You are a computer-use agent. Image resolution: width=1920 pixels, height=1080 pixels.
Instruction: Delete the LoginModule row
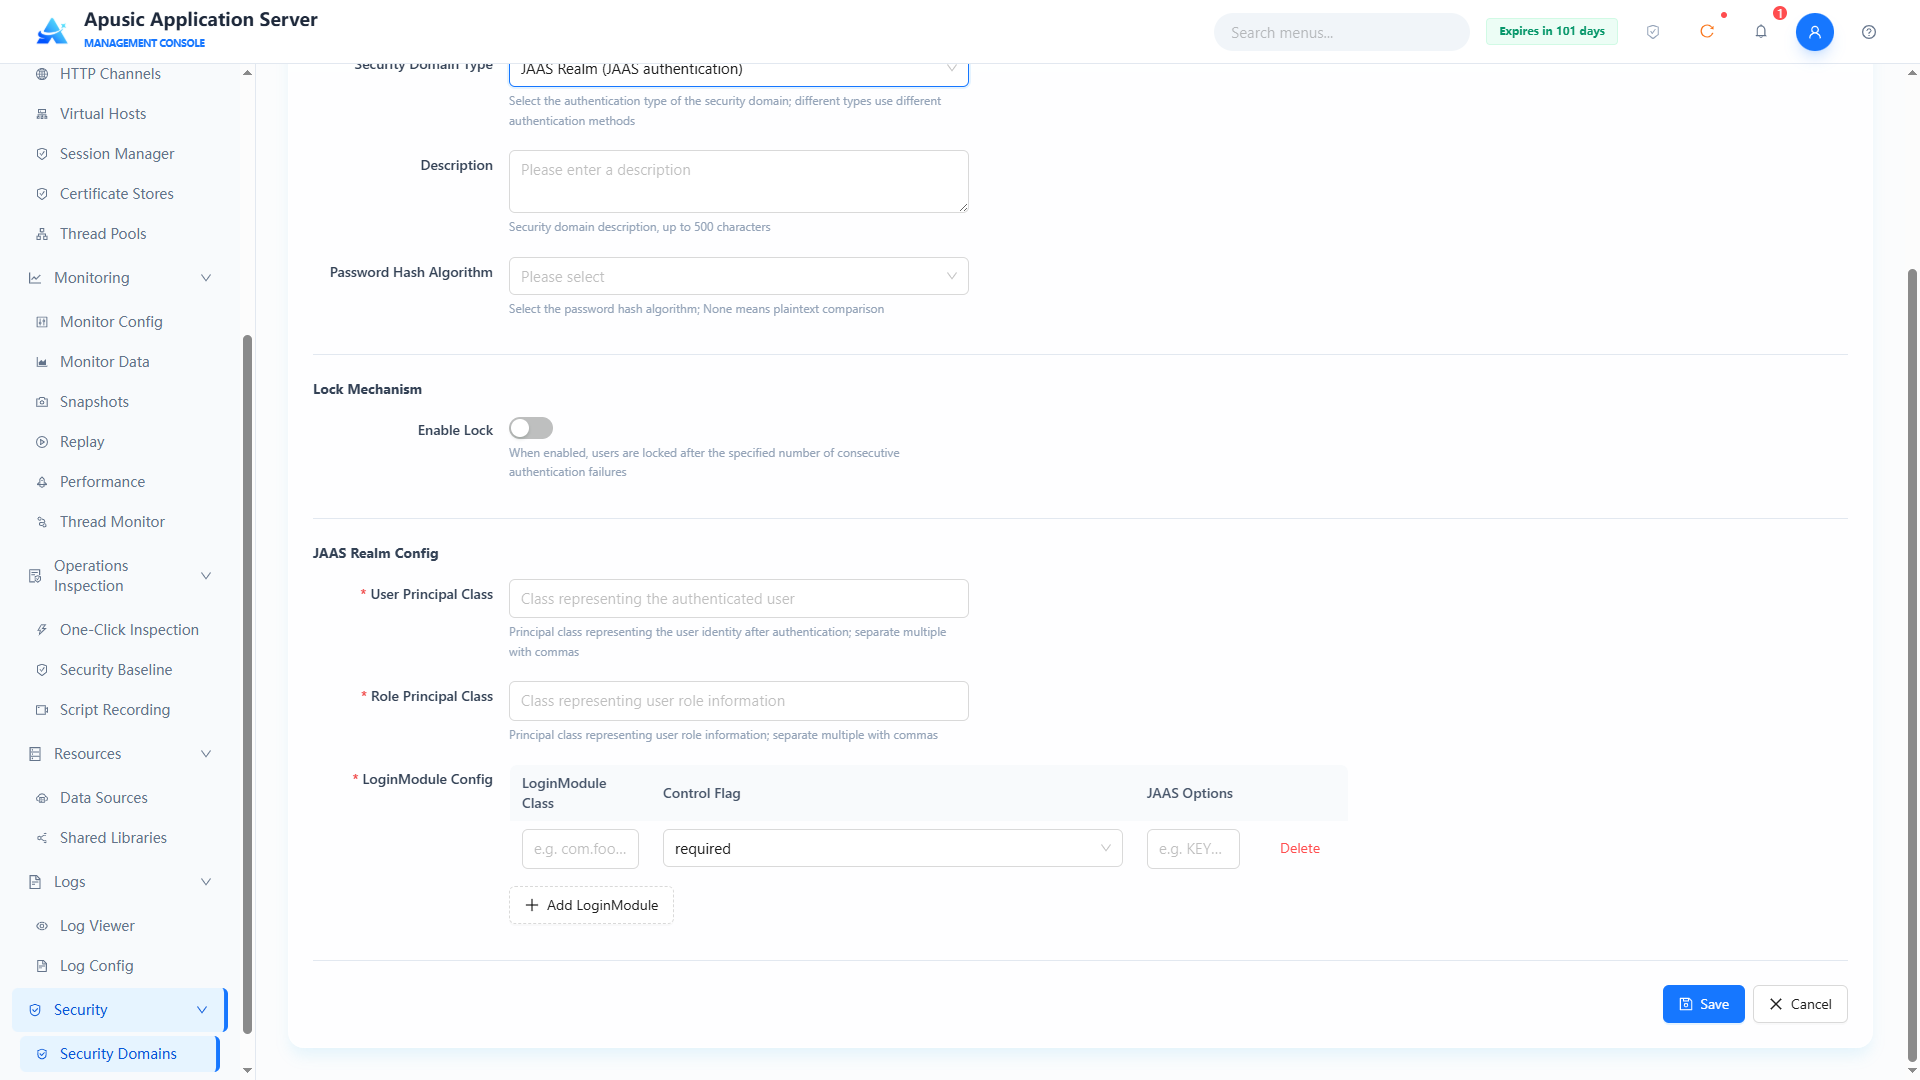point(1300,848)
